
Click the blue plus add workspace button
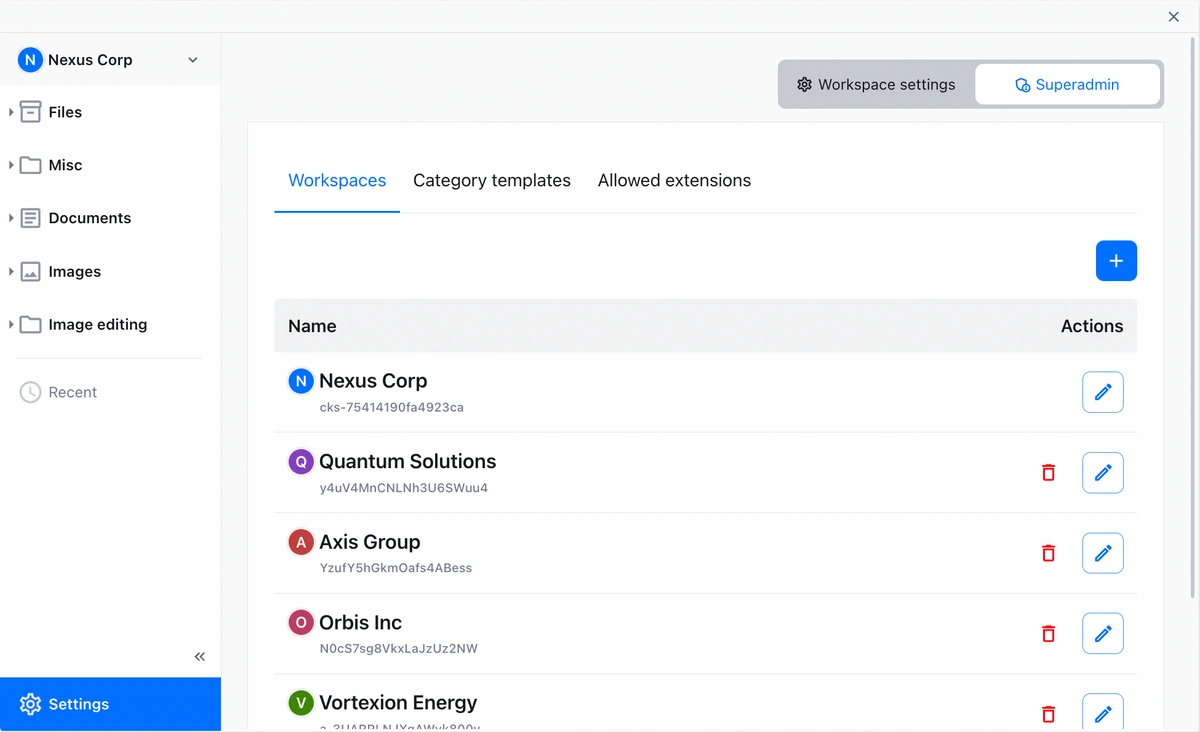tap(1116, 261)
